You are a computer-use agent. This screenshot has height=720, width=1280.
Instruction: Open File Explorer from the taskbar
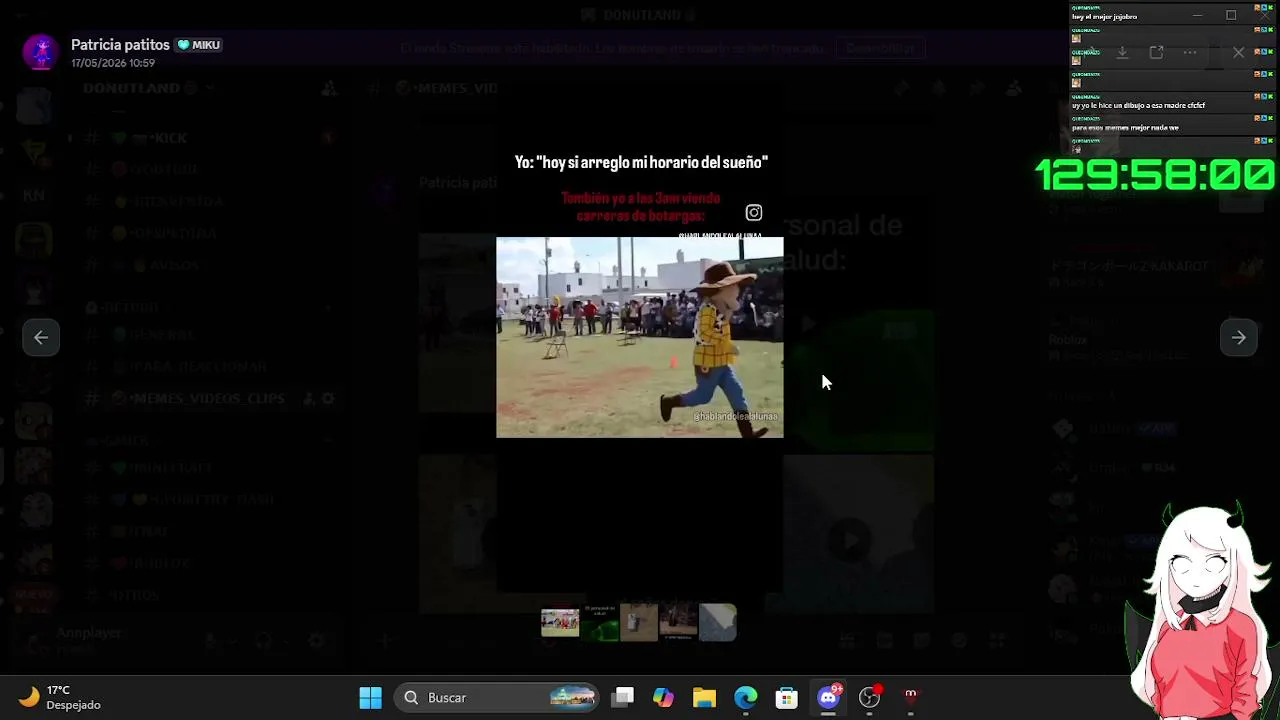(x=705, y=698)
